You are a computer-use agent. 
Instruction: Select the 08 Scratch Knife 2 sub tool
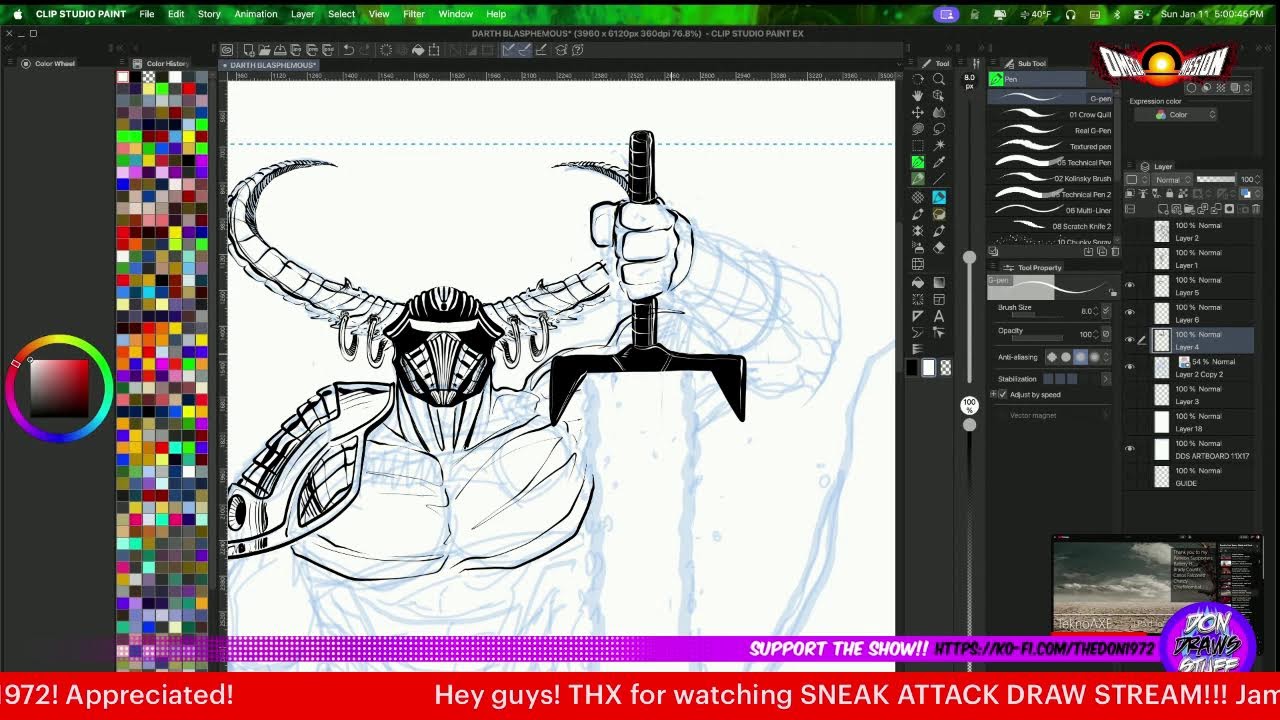[x=1050, y=226]
